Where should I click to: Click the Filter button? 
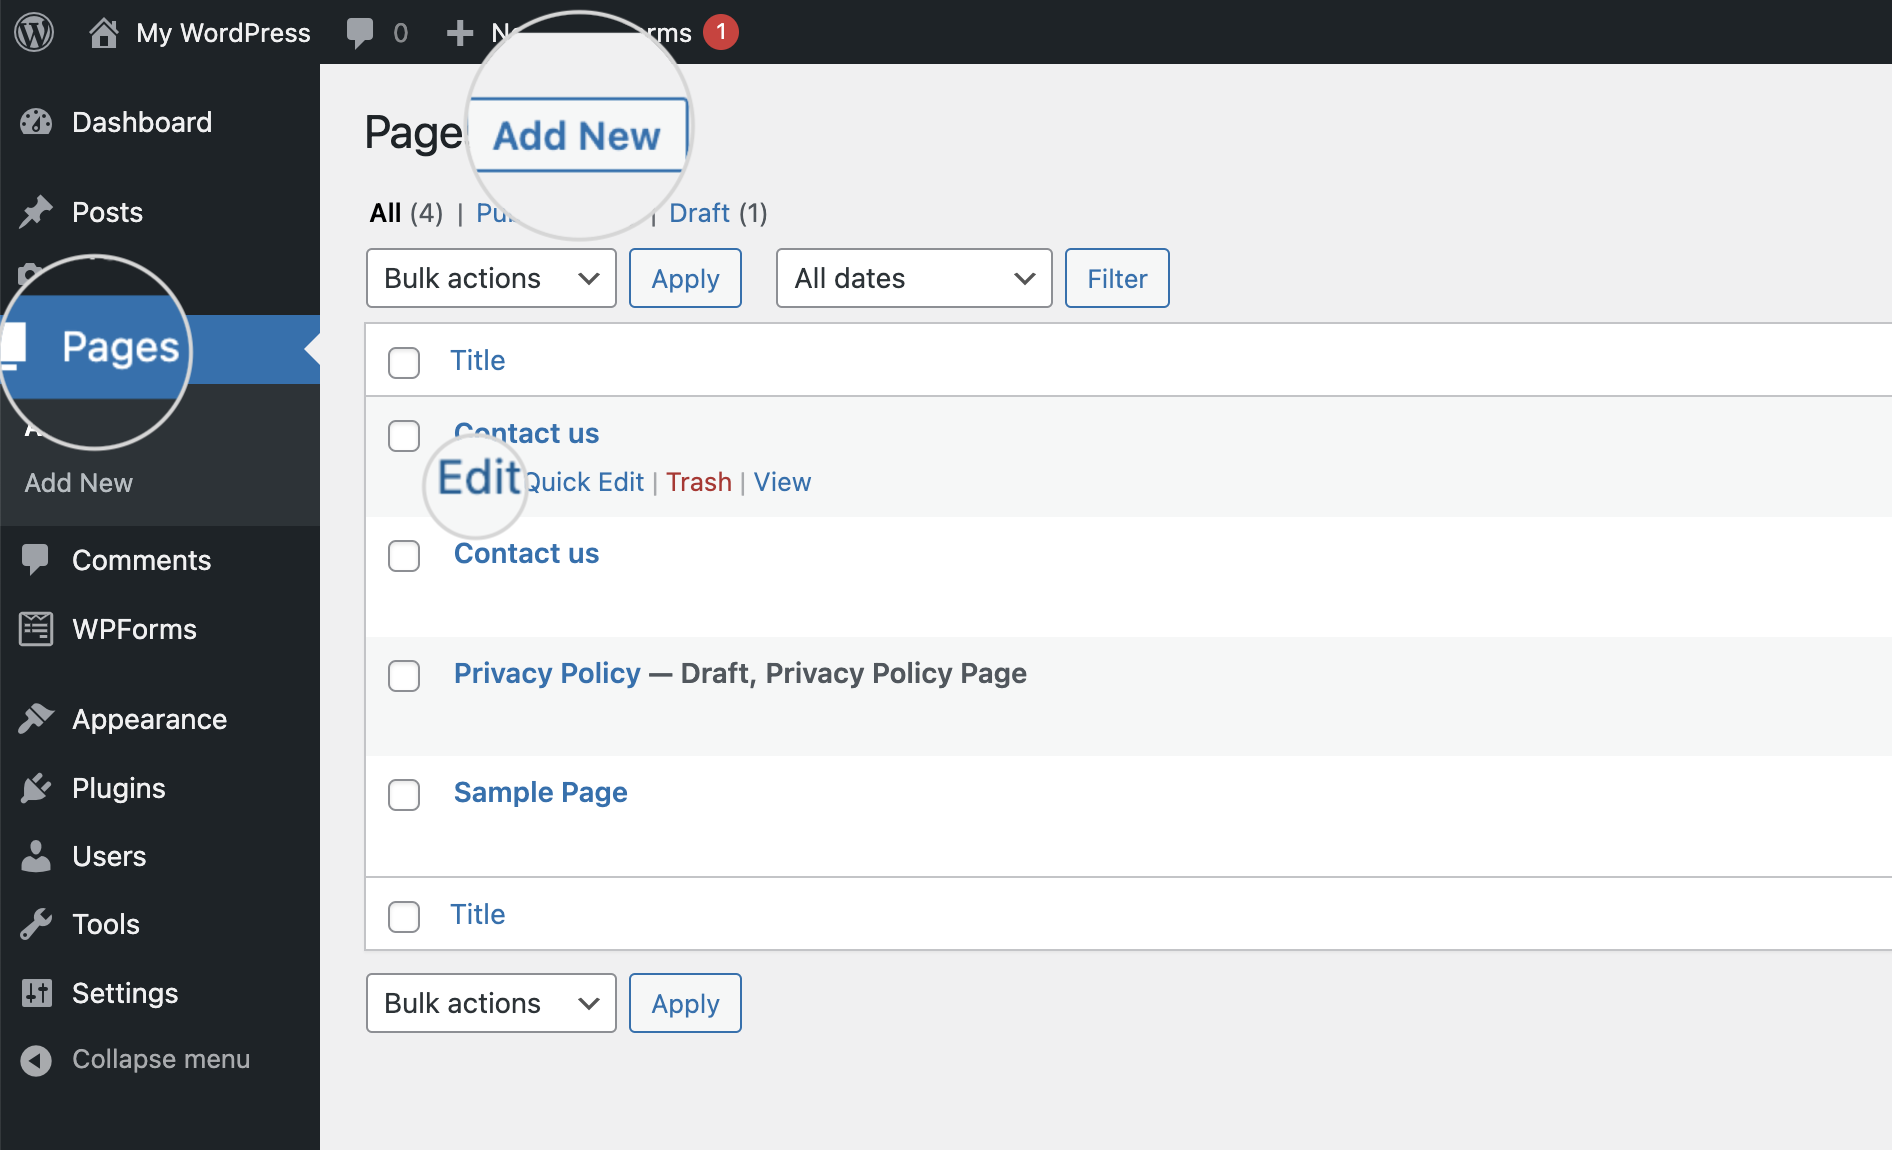[1117, 278]
